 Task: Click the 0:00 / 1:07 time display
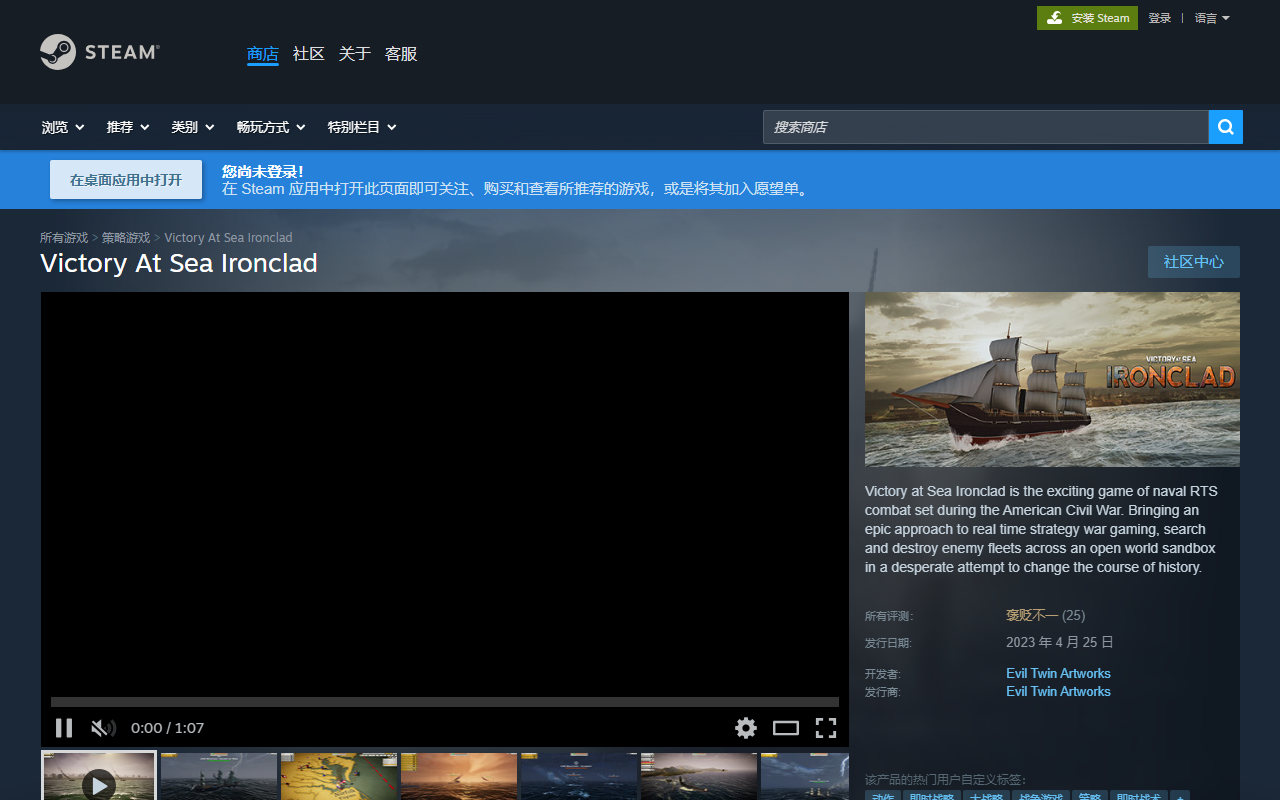167,728
